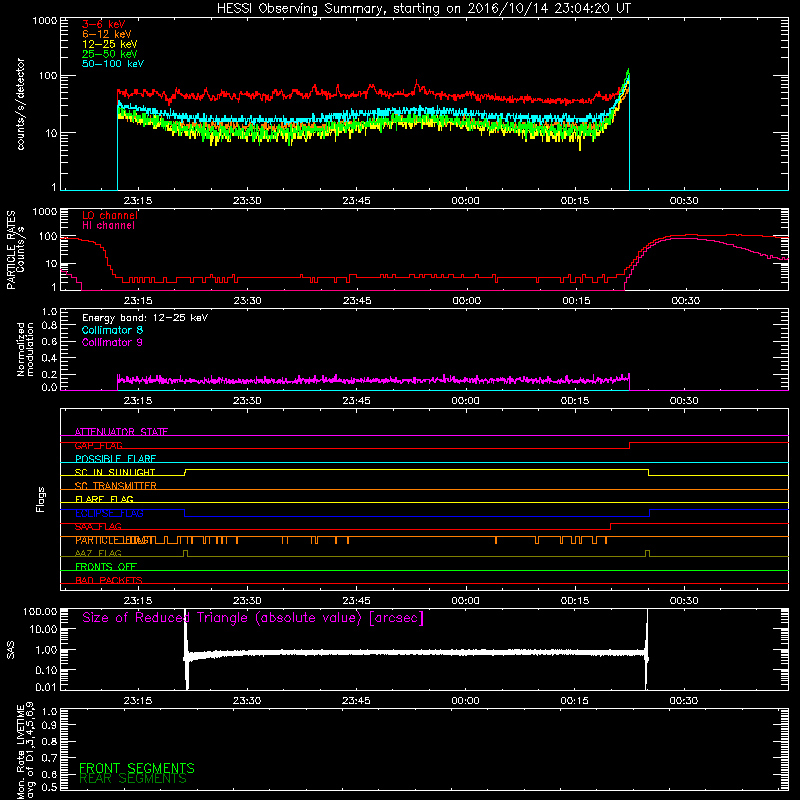Viewport: 800px width, 800px height.
Task: Click the ATTENUATOR_STATE flag label
Action: point(121,432)
